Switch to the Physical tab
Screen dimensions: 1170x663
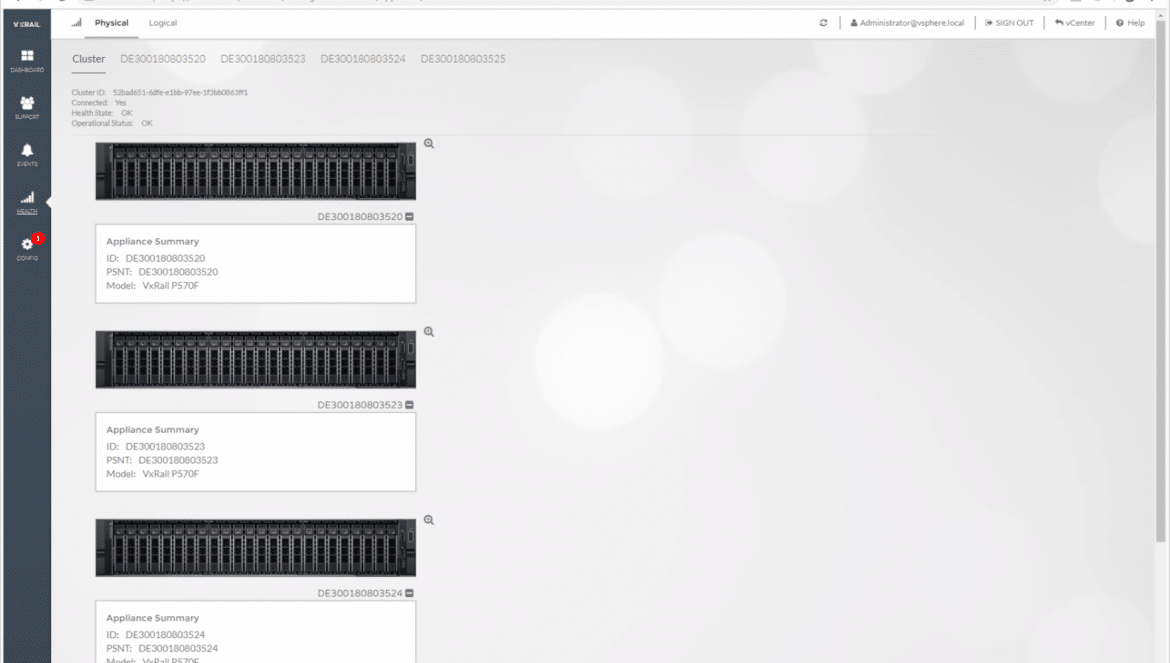tap(111, 22)
